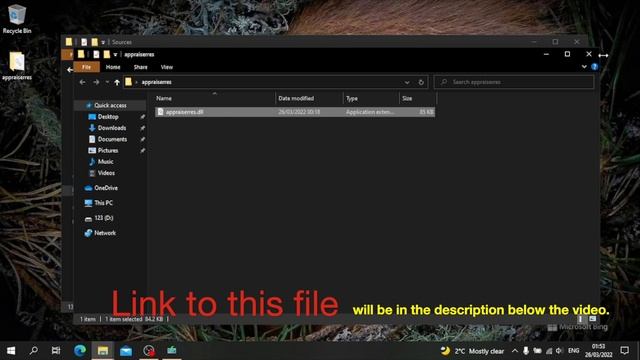The height and width of the screenshot is (360, 640).
Task: Select Quick access in navigation pane
Action: [x=110, y=105]
